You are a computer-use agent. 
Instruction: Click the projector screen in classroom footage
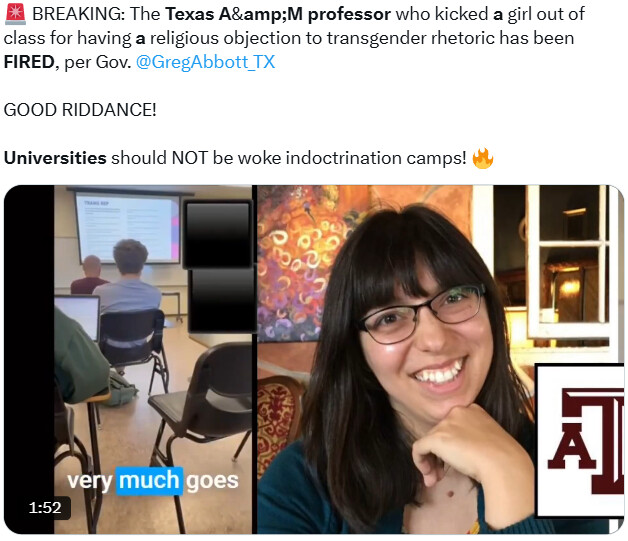click(x=127, y=228)
